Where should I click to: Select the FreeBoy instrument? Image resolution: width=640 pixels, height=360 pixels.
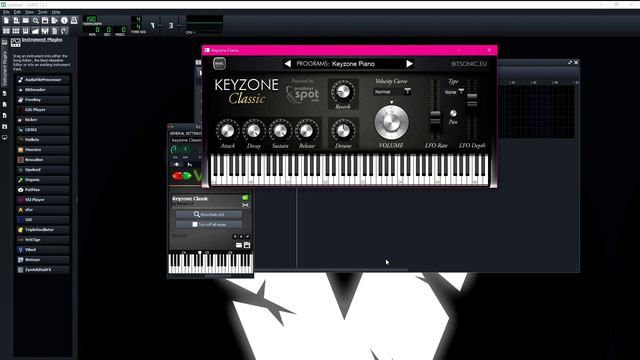pos(43,100)
